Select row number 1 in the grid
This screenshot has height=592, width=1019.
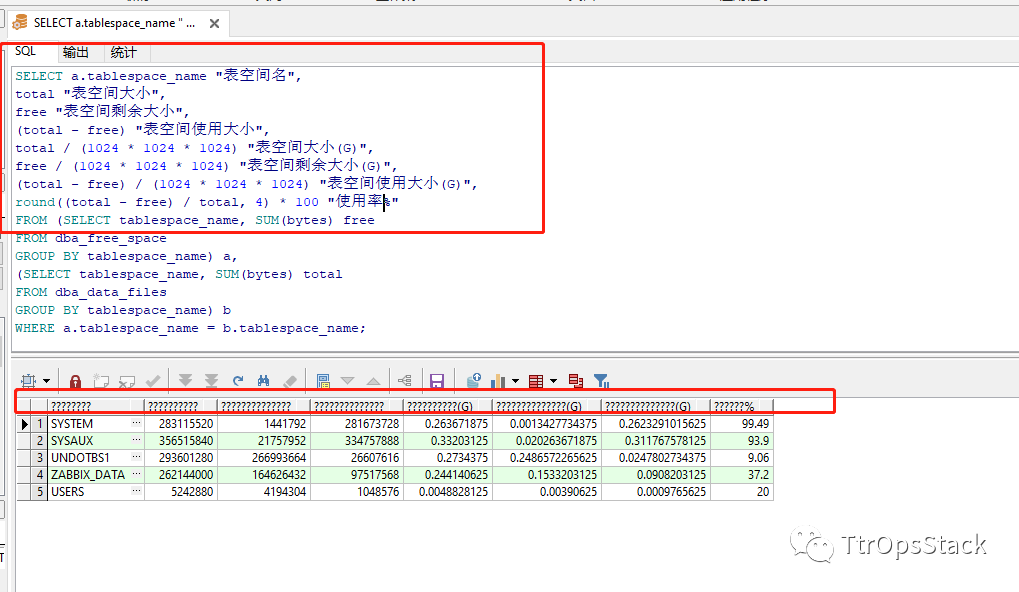[40, 424]
